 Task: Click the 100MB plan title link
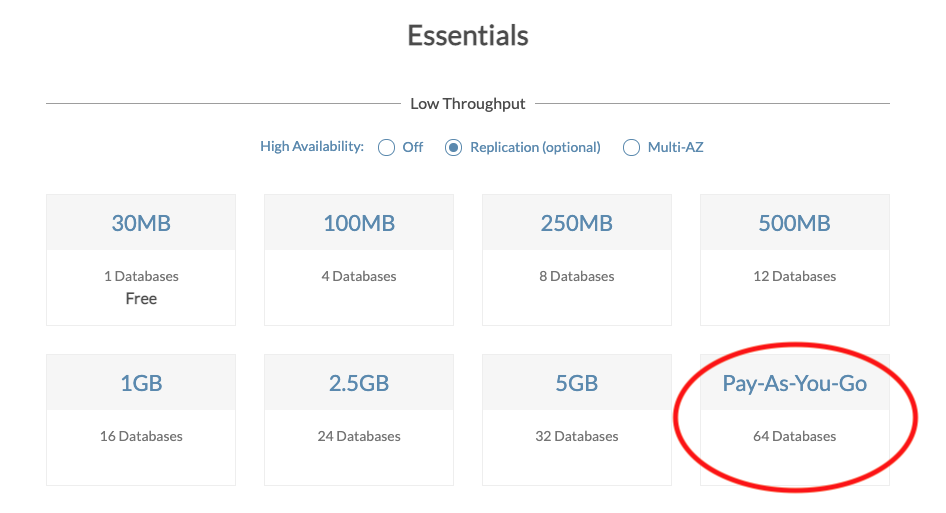(x=359, y=223)
